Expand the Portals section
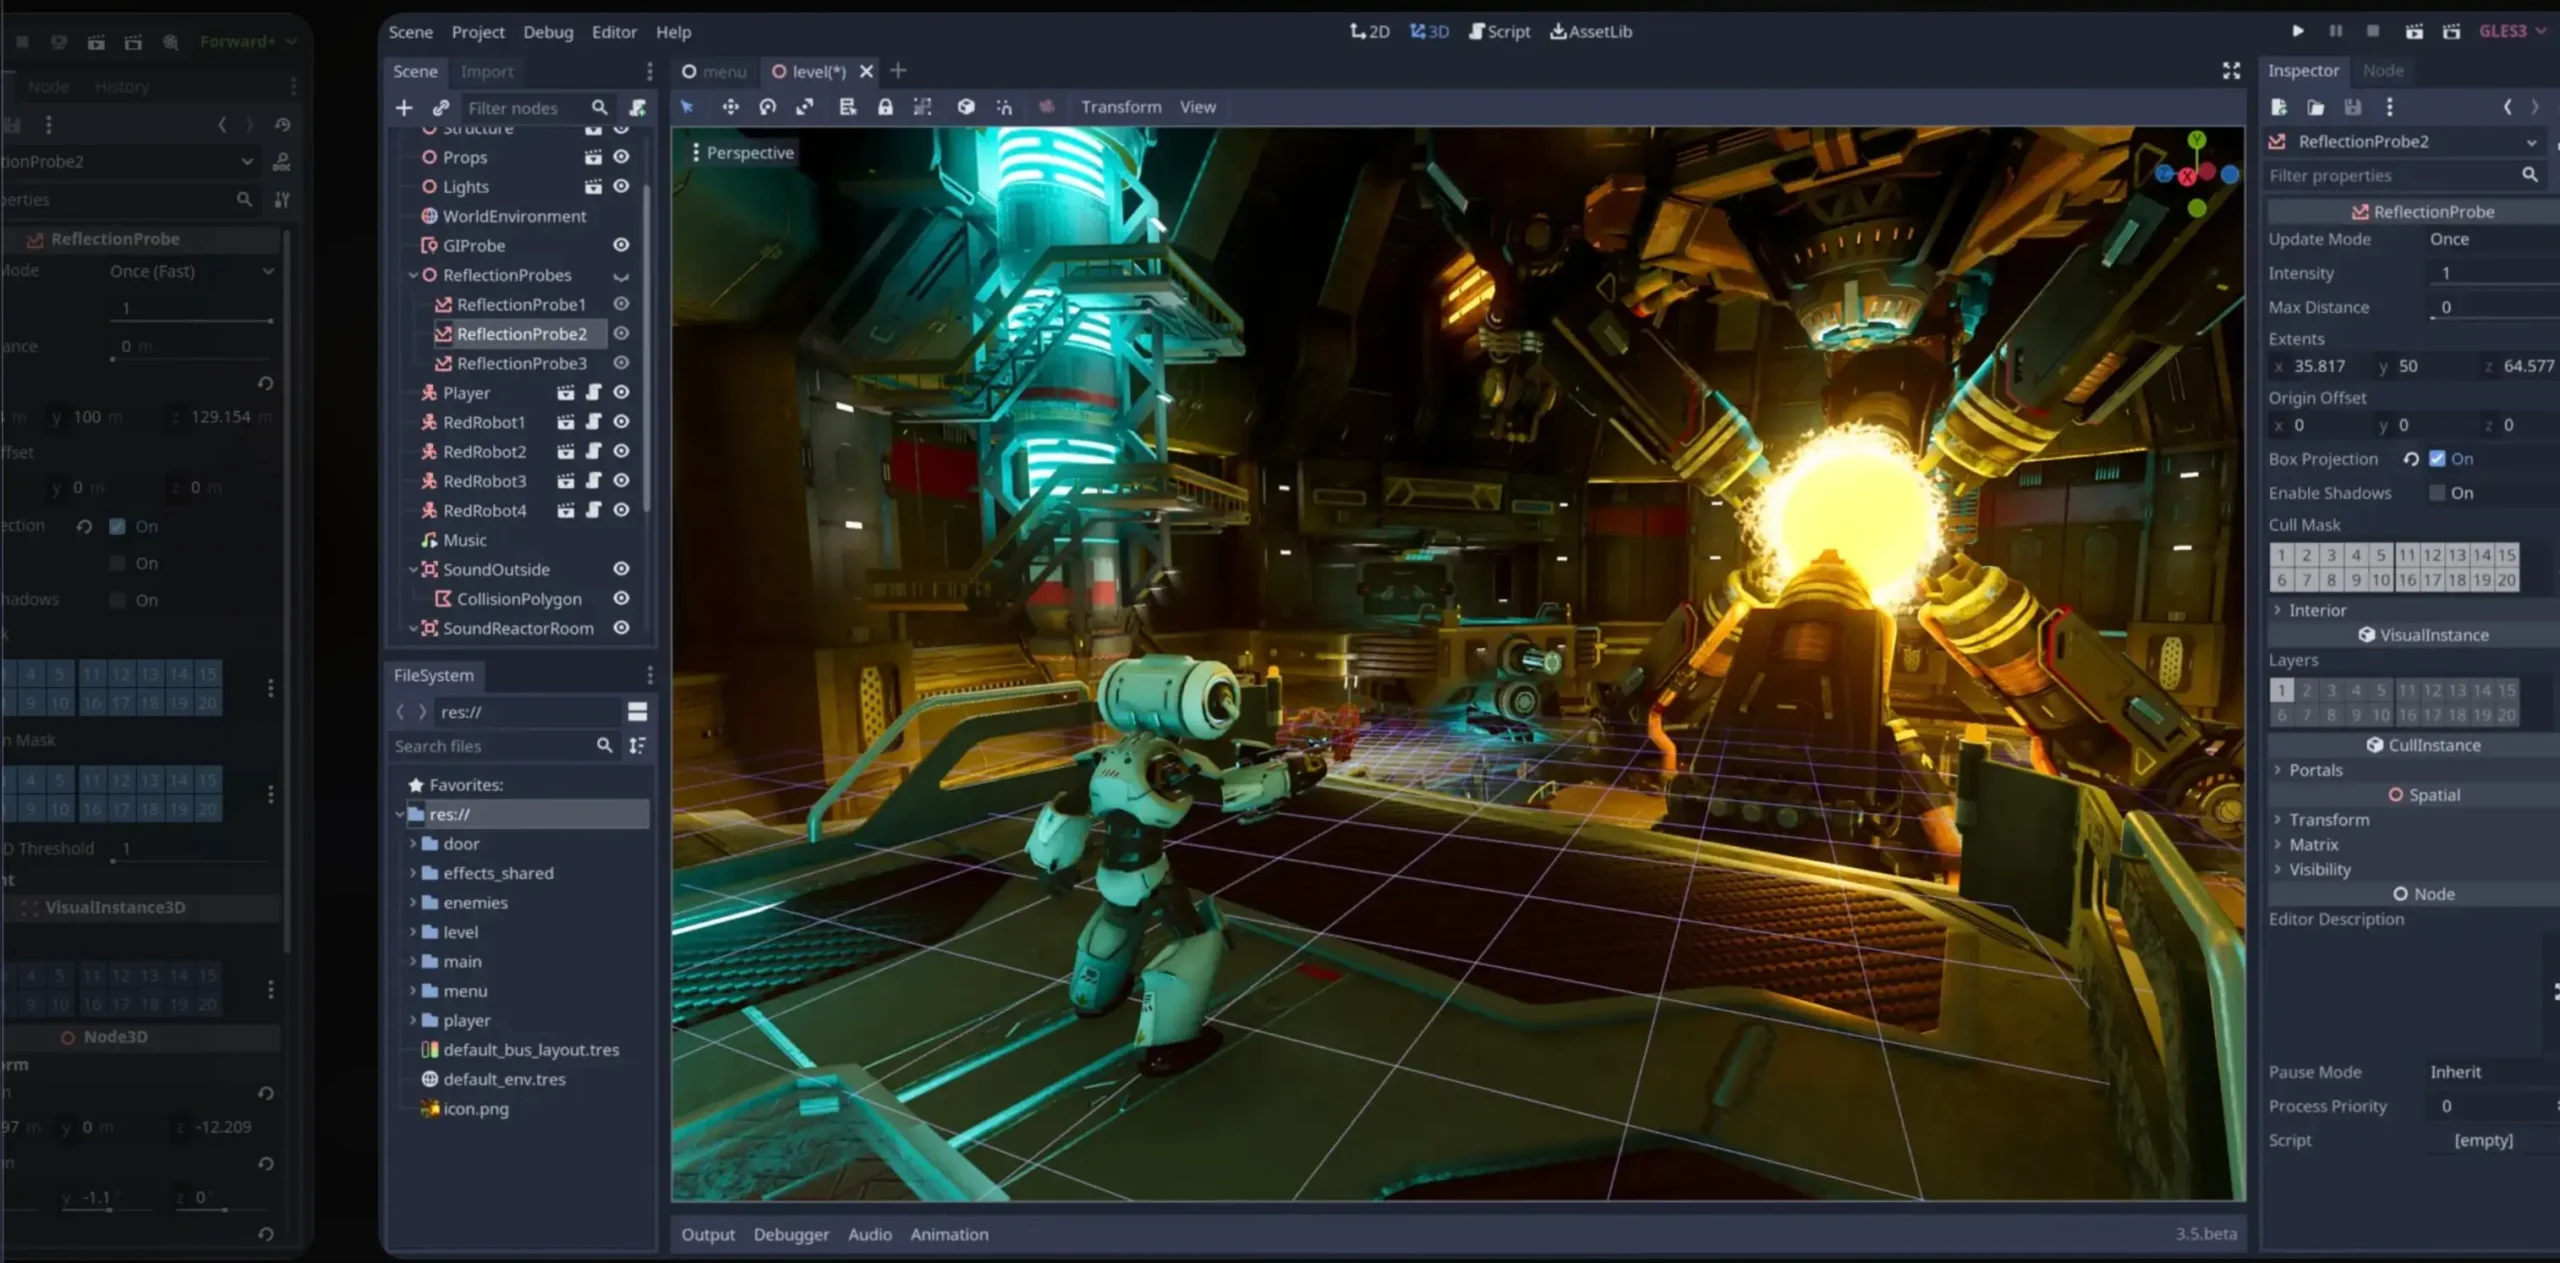 (x=2278, y=770)
